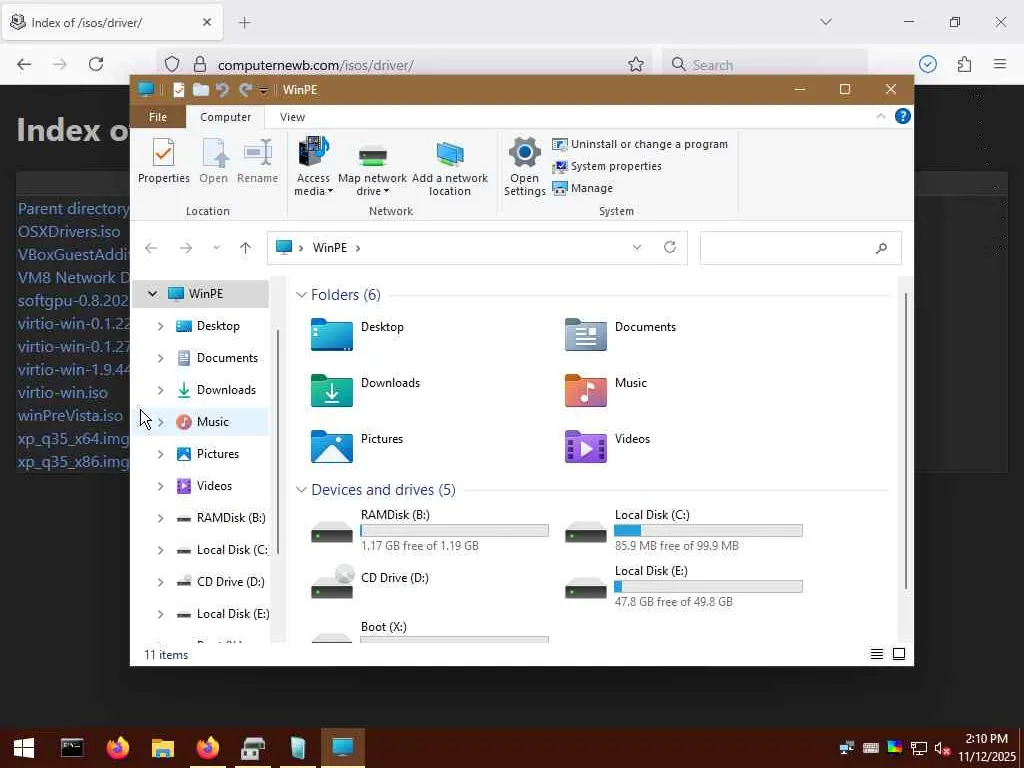1024x768 pixels.
Task: Open quick access toolbar customize dropdown
Action: (x=263, y=90)
